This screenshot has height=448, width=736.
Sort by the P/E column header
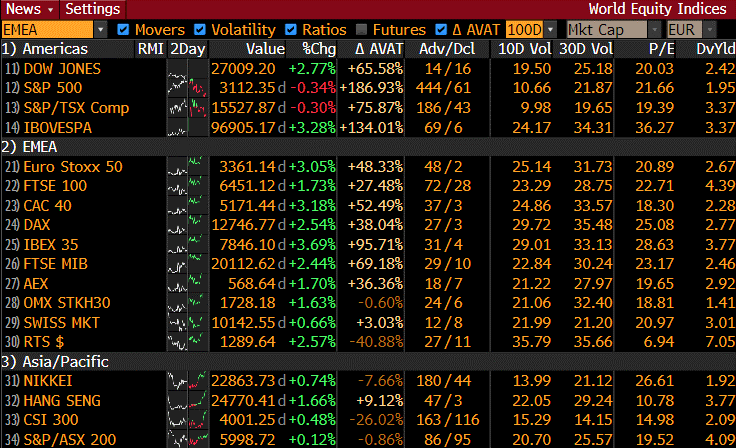pyautogui.click(x=662, y=49)
